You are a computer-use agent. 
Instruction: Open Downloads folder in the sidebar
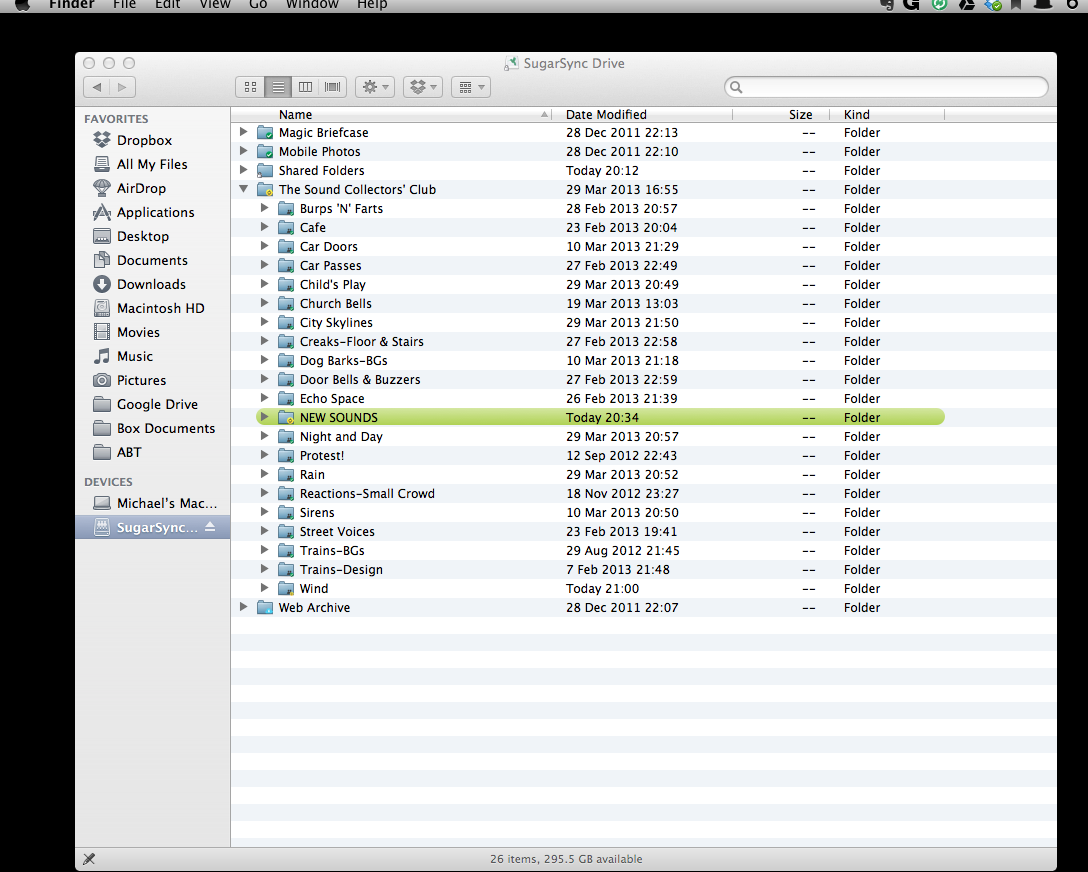151,284
